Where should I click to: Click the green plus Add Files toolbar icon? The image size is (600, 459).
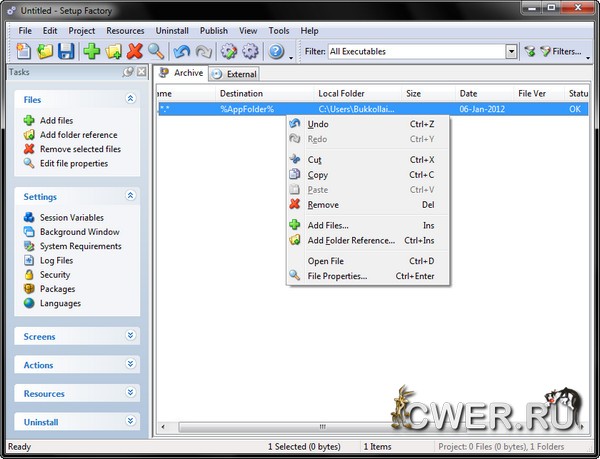coord(92,51)
